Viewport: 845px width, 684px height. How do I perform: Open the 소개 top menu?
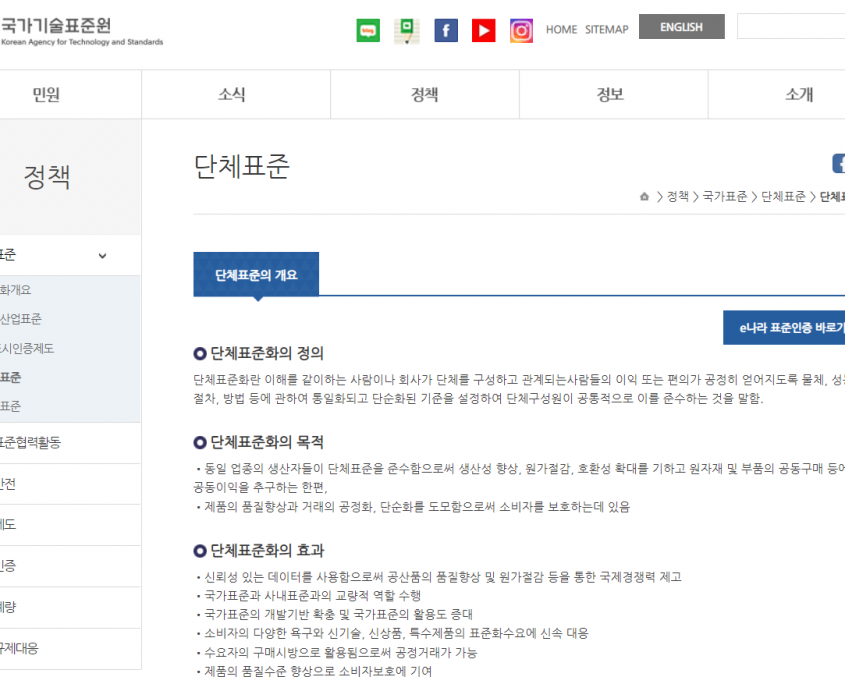click(x=798, y=95)
